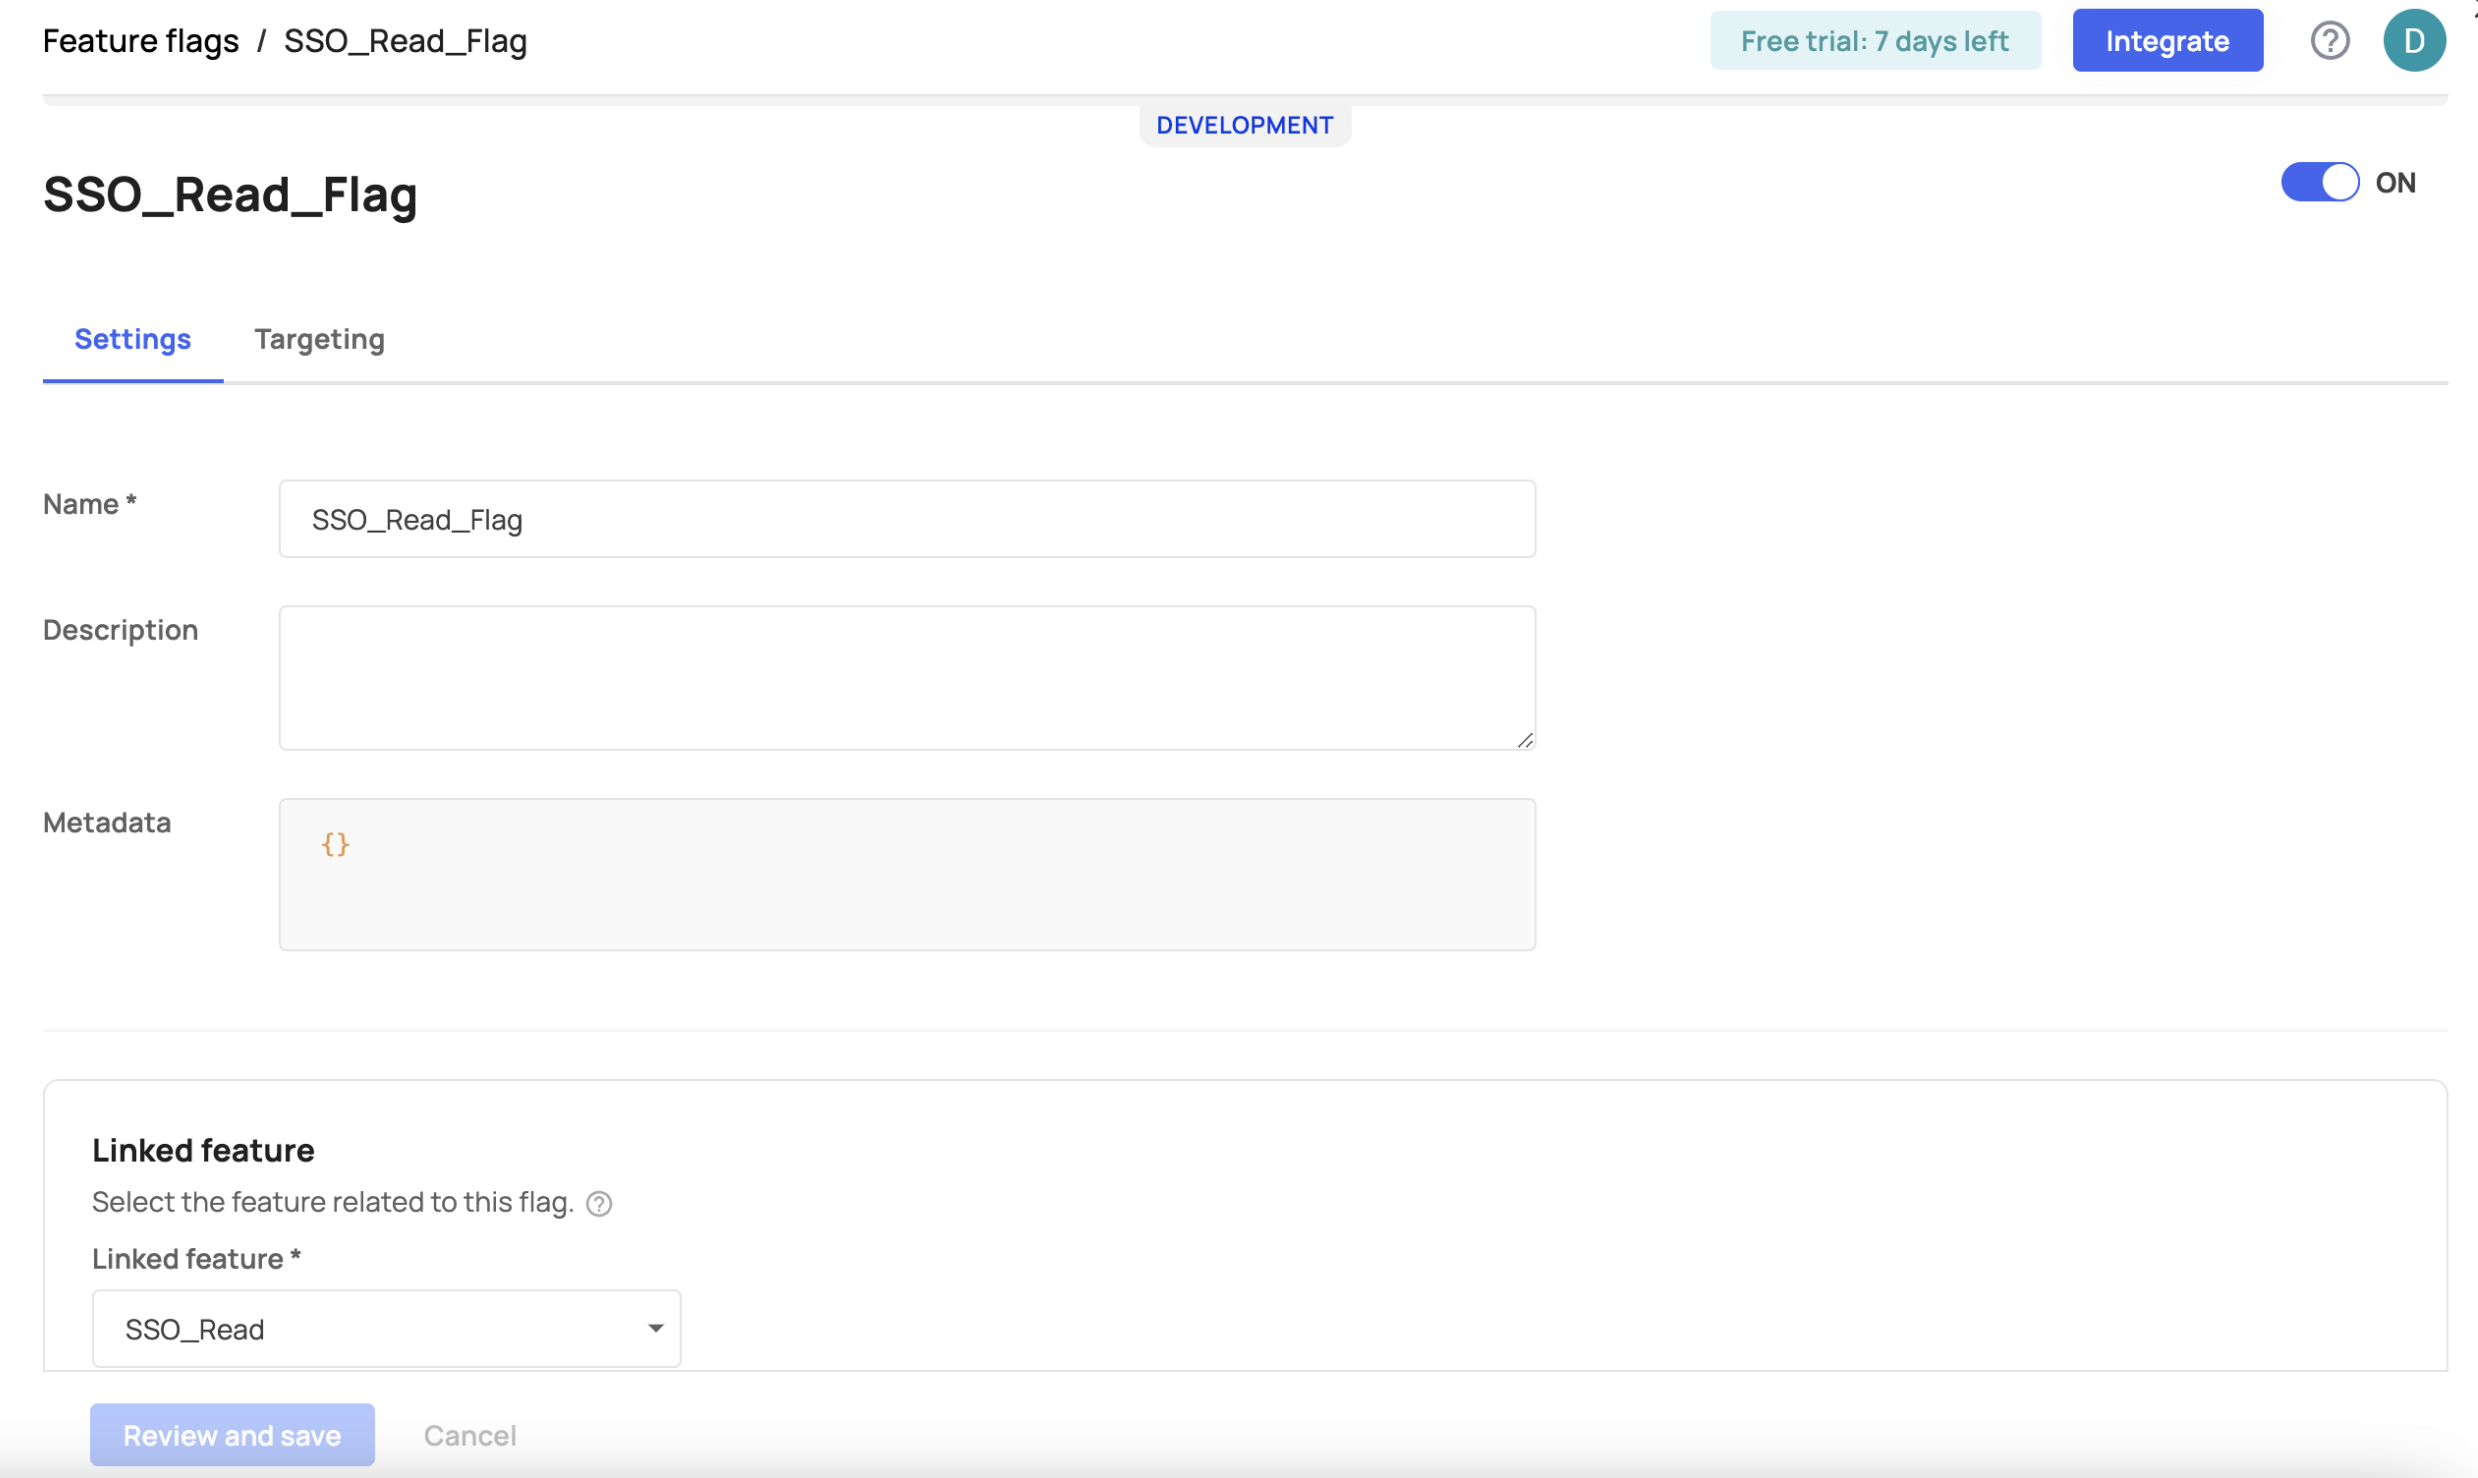The height and width of the screenshot is (1478, 2478).
Task: Click the Name input field
Action: click(x=907, y=517)
